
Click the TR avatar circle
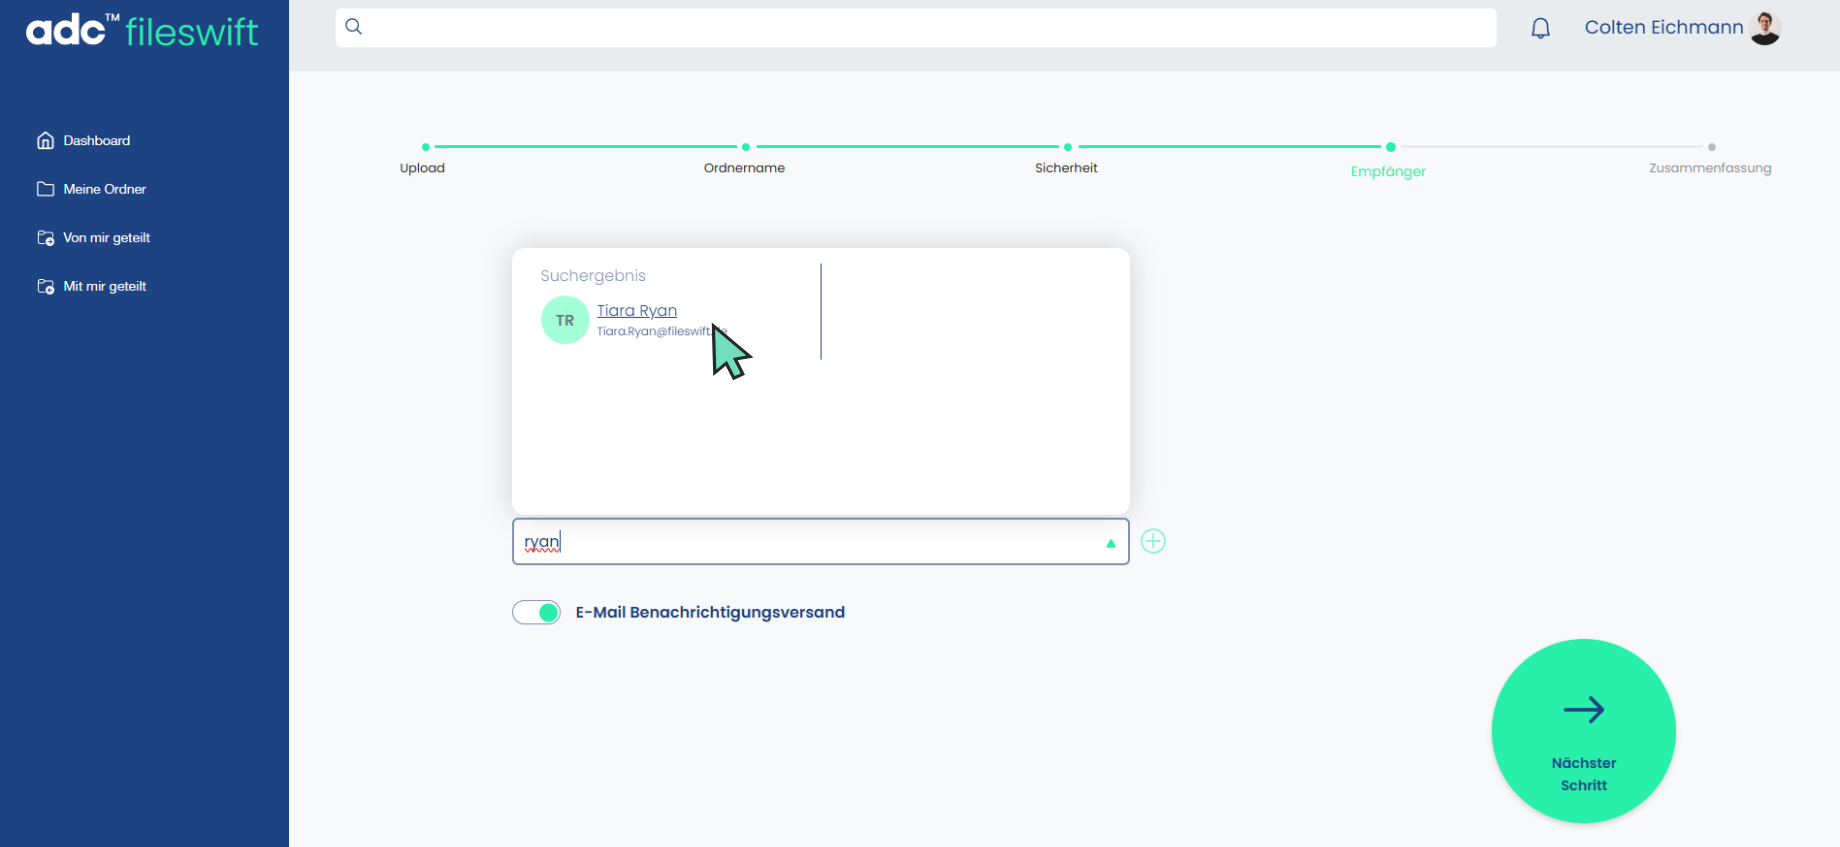[565, 320]
